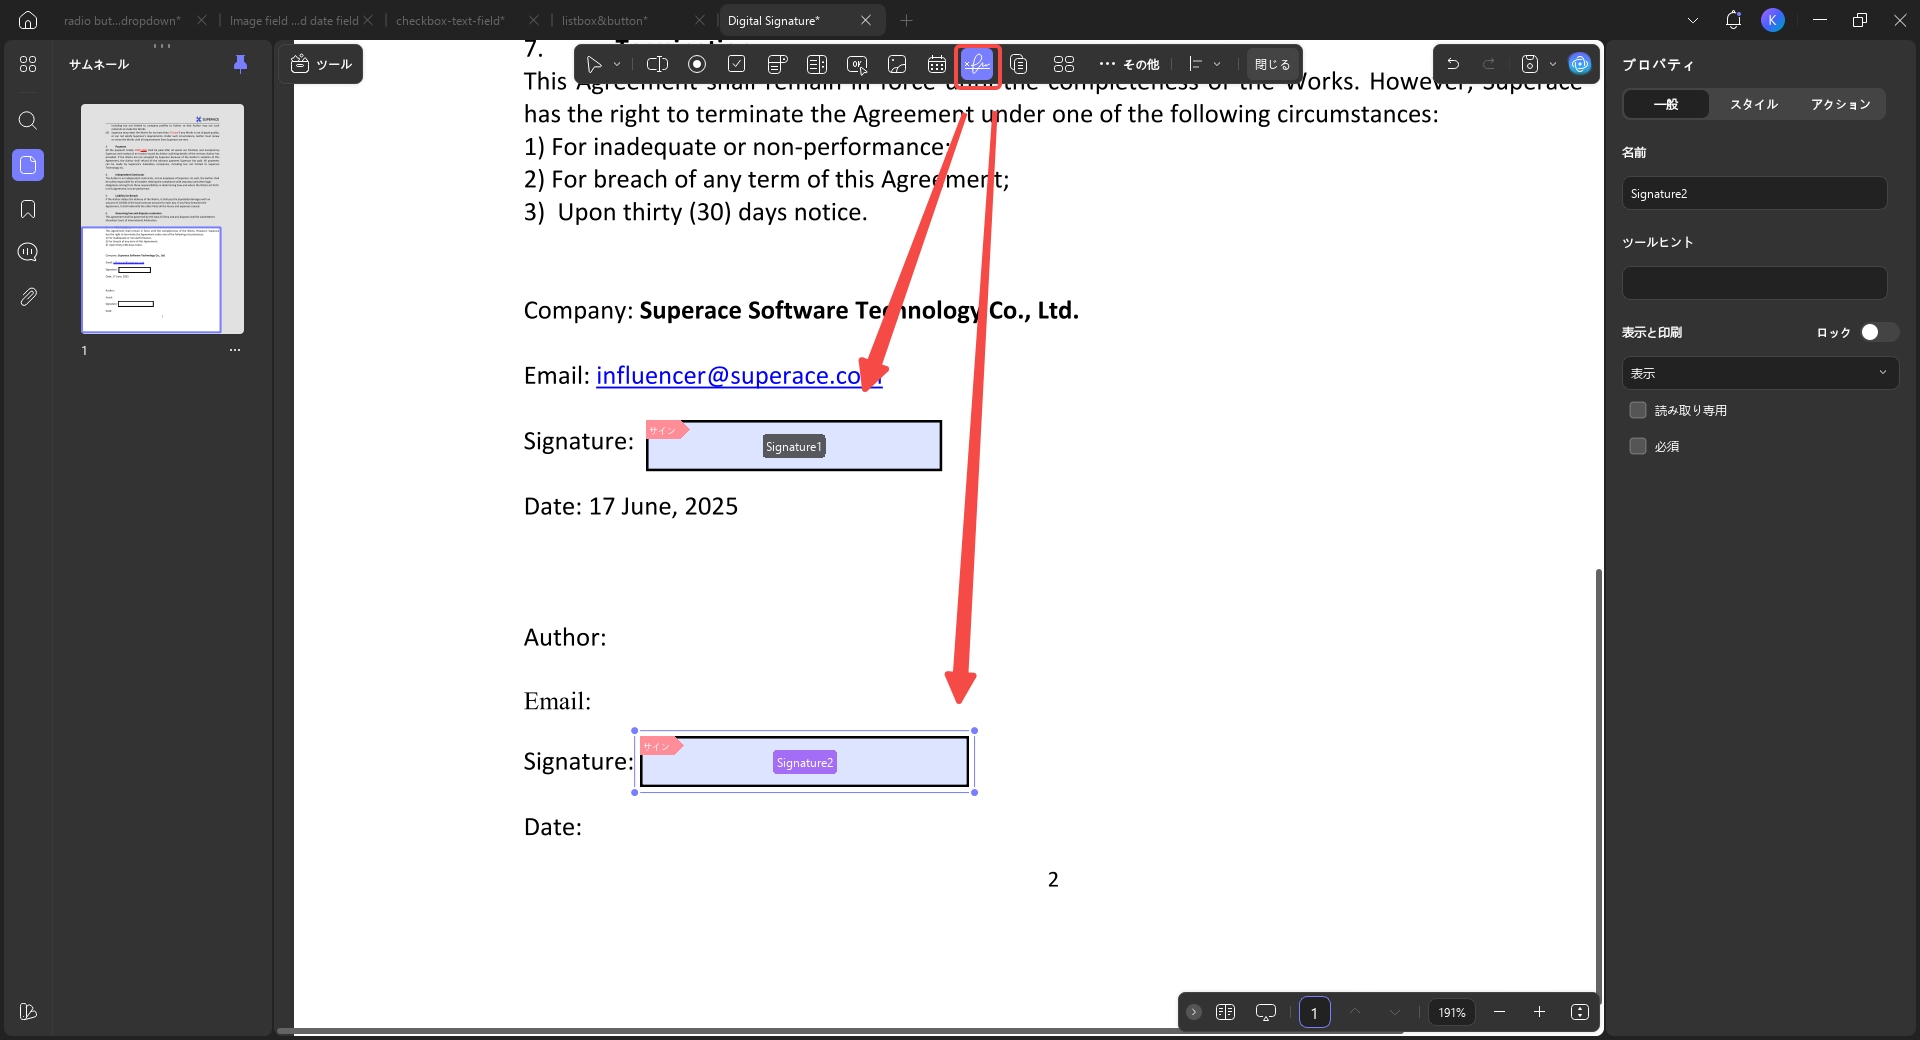Open the thumbnails page icon in sidebar

[28, 165]
